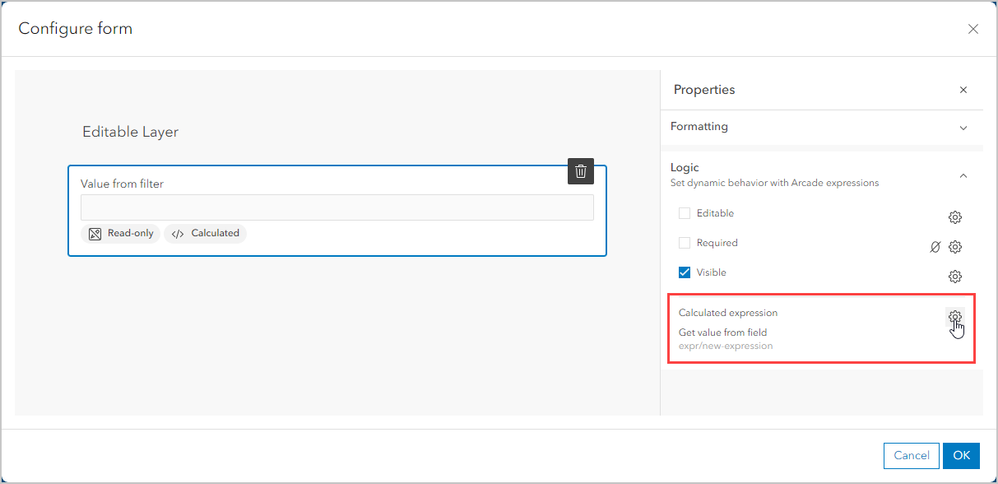Expand the Formatting section chevron

(963, 128)
